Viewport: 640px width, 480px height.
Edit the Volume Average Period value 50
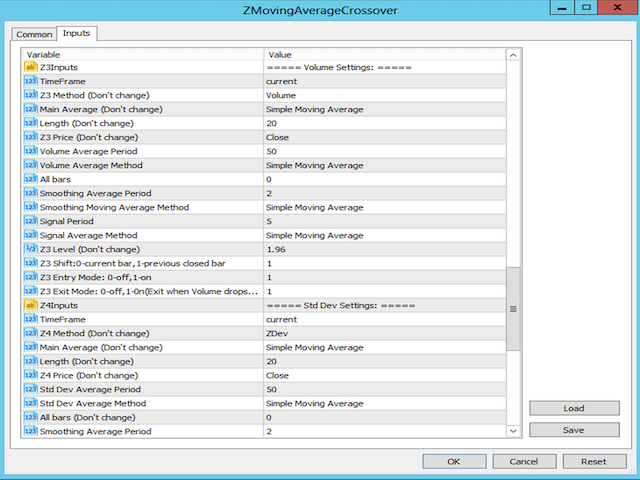click(385, 151)
